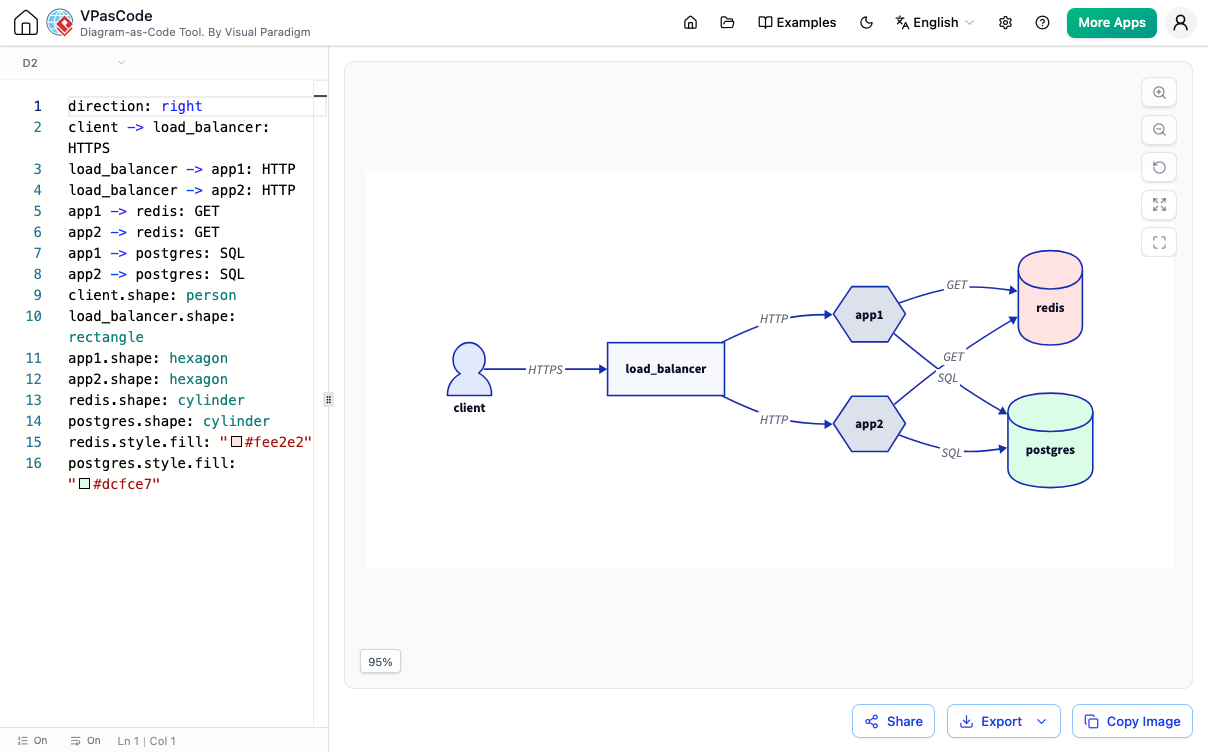Click line number 13 in the gutter

point(34,400)
